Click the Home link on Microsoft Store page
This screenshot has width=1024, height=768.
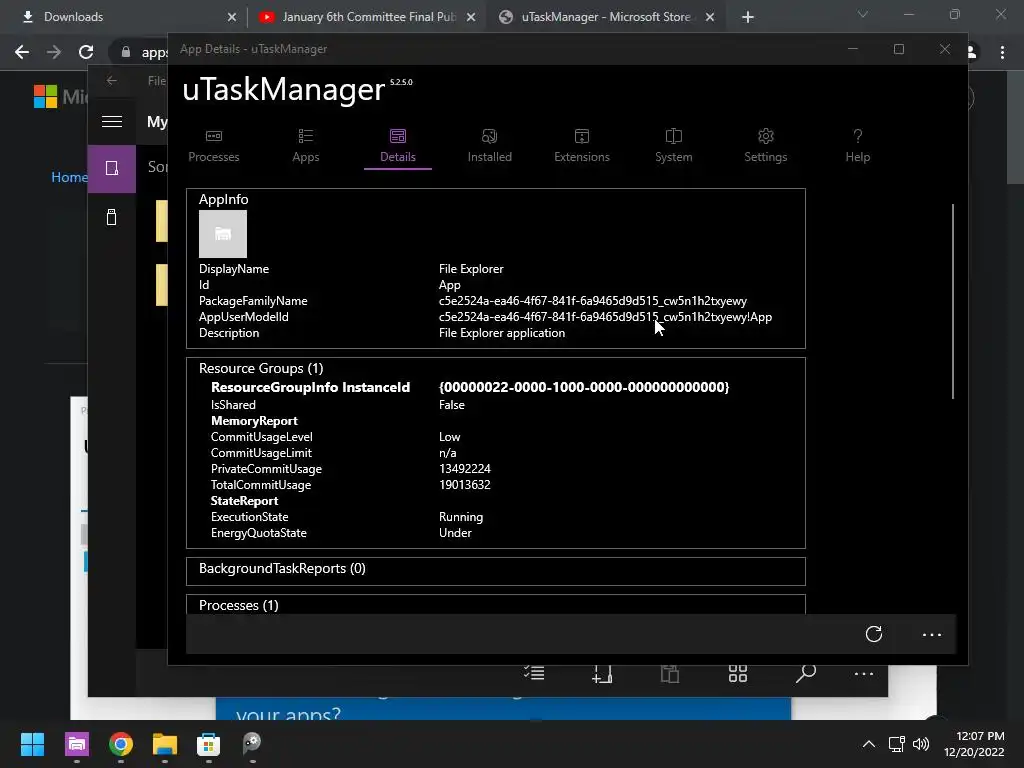pos(69,177)
